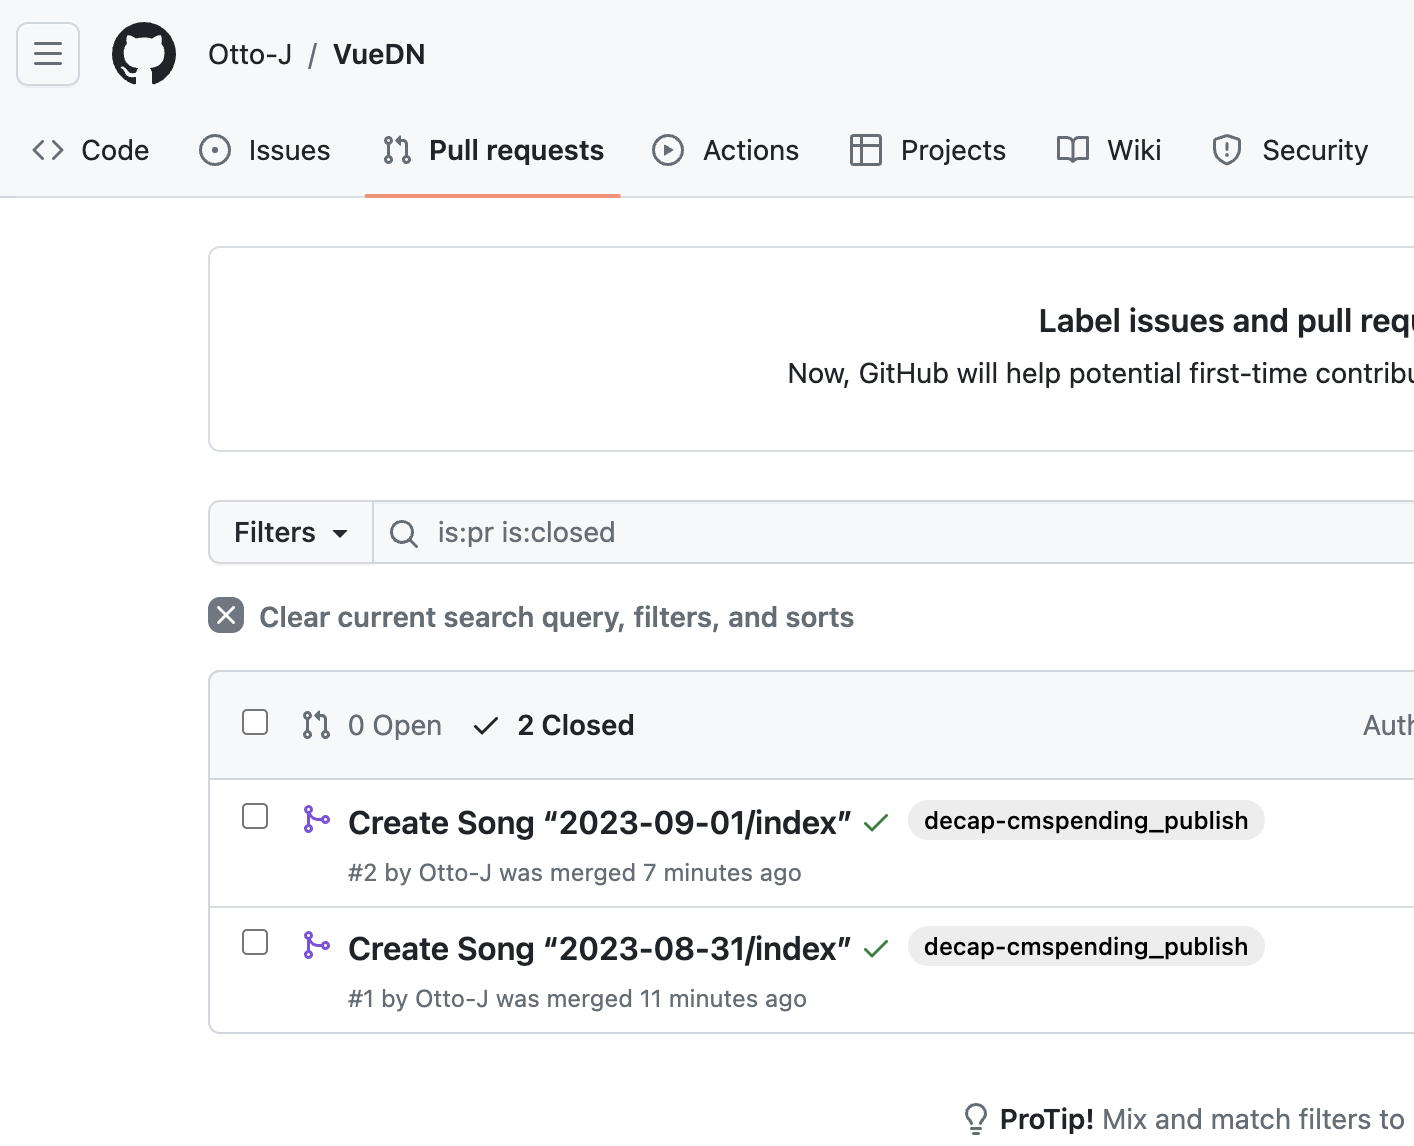Check the box for PR 2023-09-01/index
Screen dimensions: 1414x1146
[255, 817]
